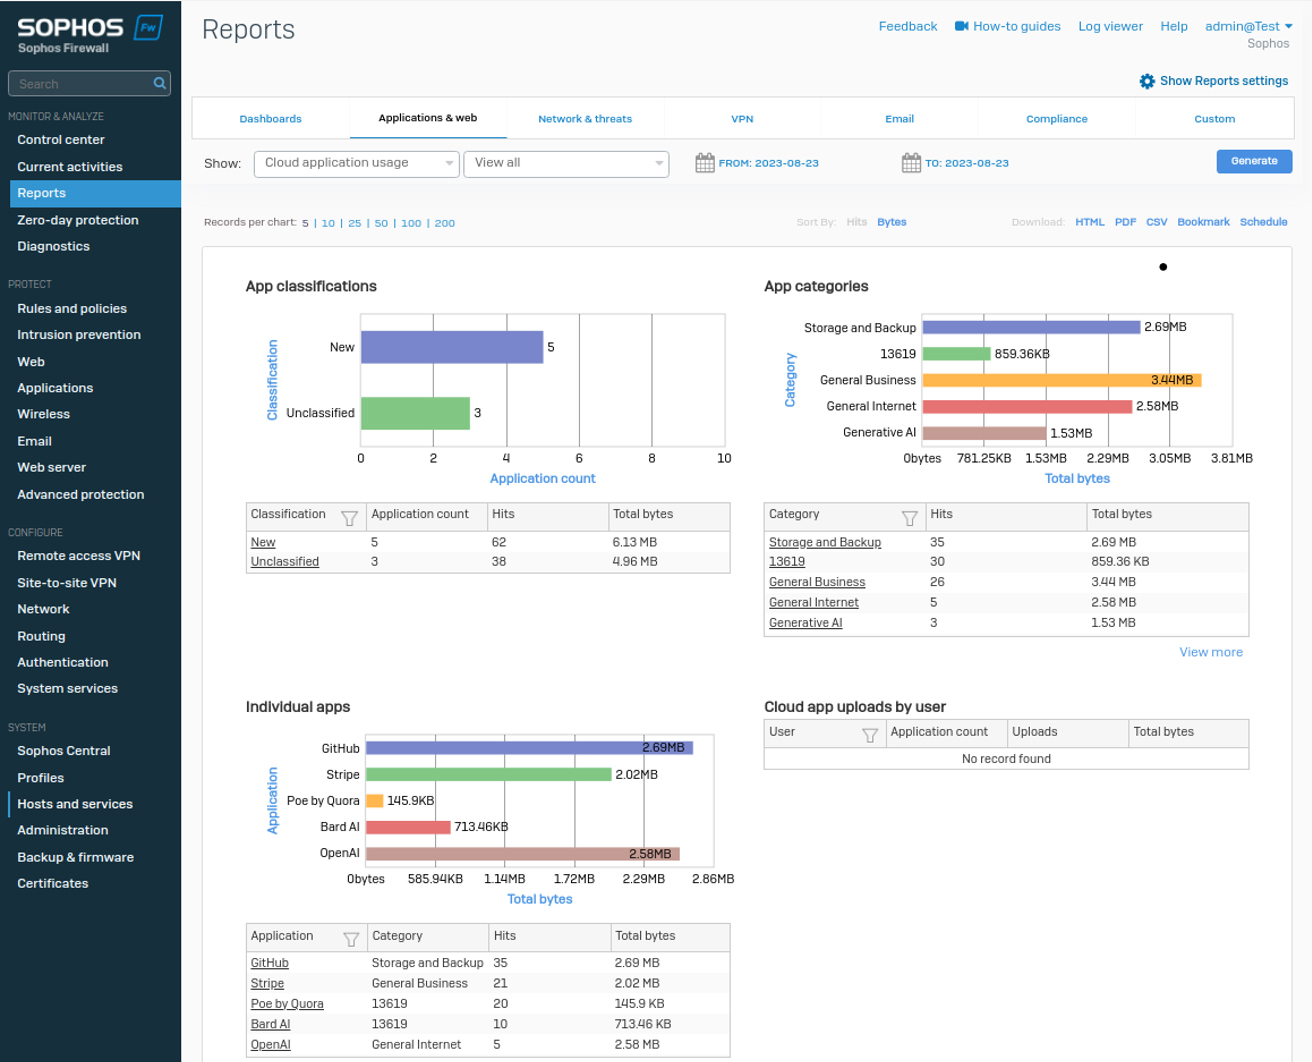
Task: Click the Show Reports settings gear icon
Action: coord(1147,81)
